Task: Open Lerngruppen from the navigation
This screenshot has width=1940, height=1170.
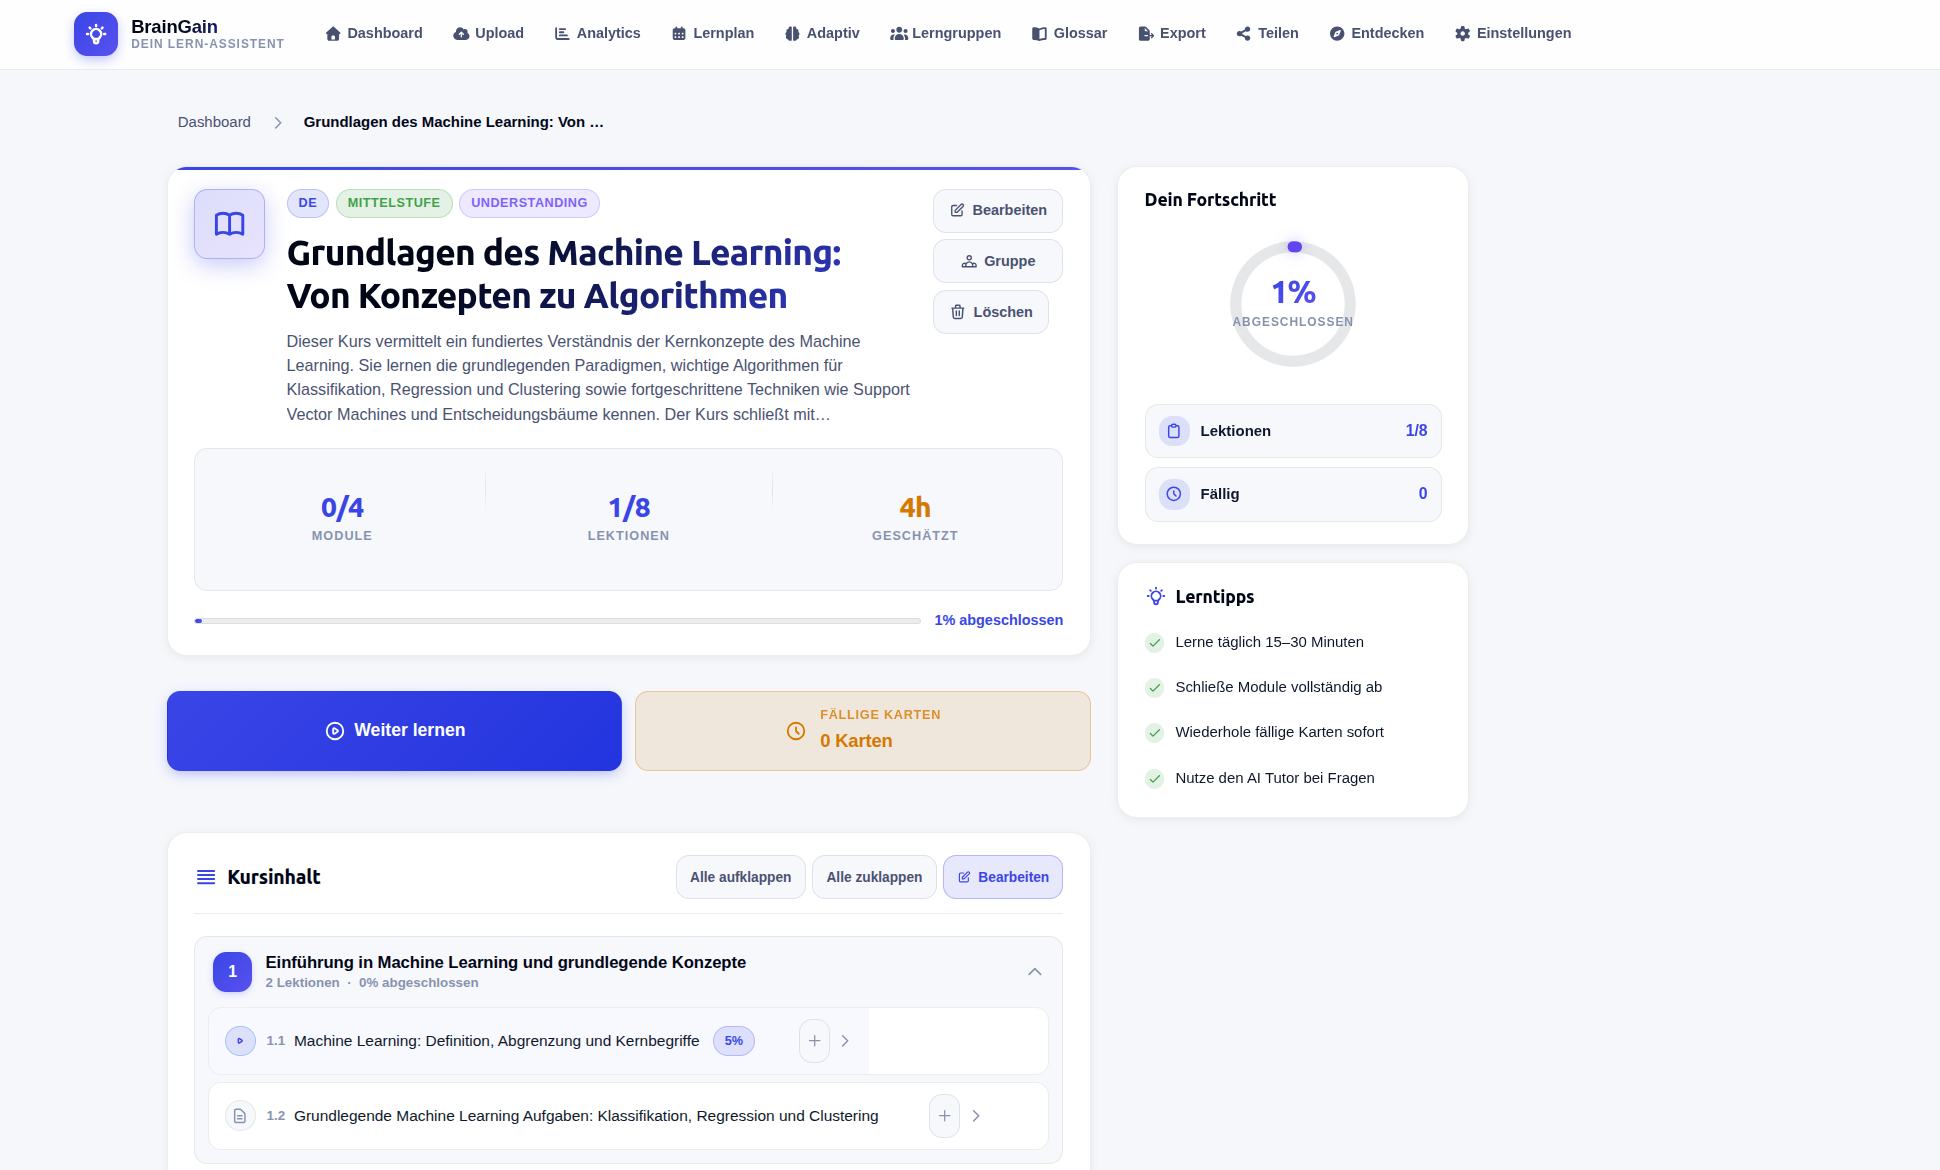Action: click(945, 33)
